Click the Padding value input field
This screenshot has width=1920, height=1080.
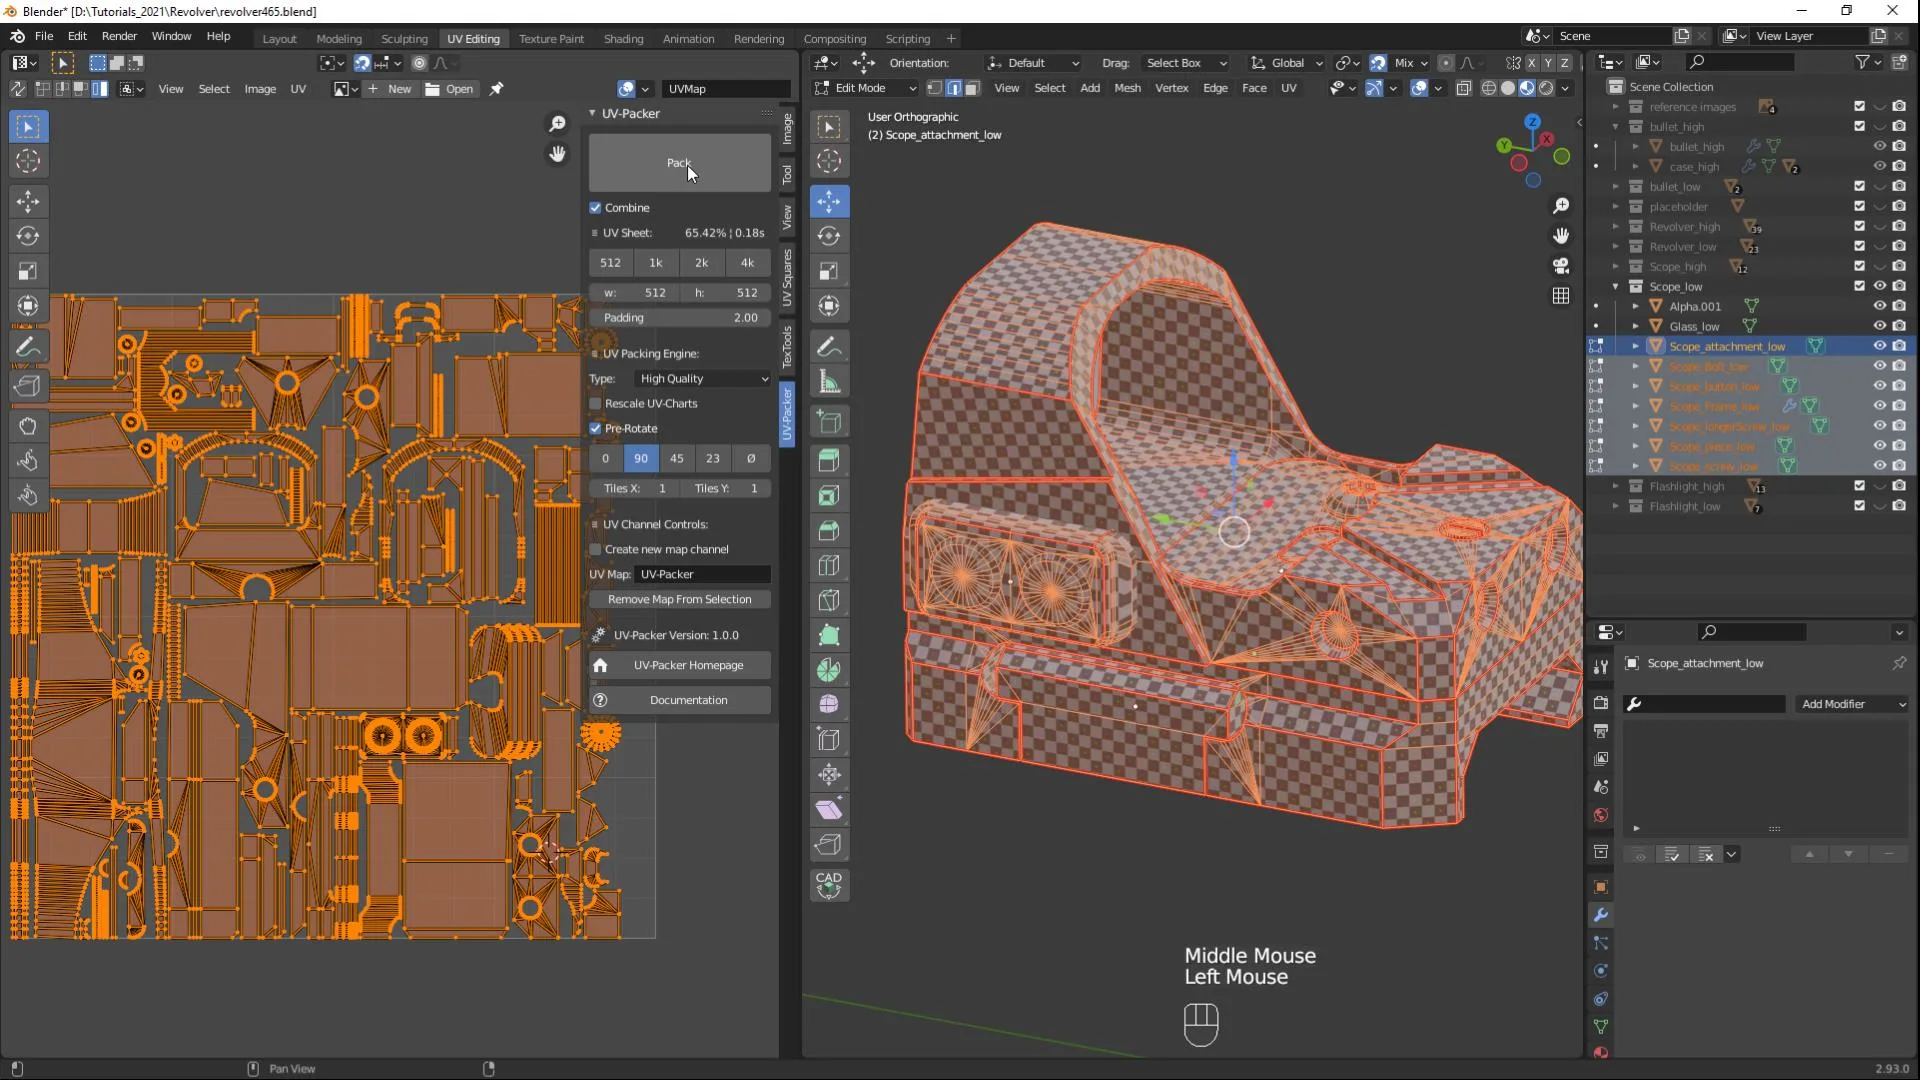[679, 316]
